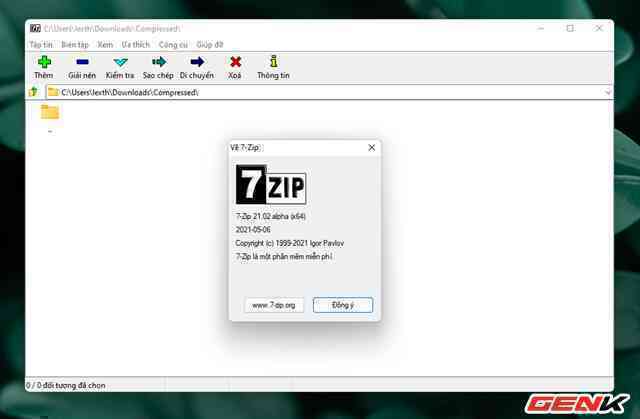Select the parent folder ".." item
Viewport: 640px width, 419px height.
point(50,118)
